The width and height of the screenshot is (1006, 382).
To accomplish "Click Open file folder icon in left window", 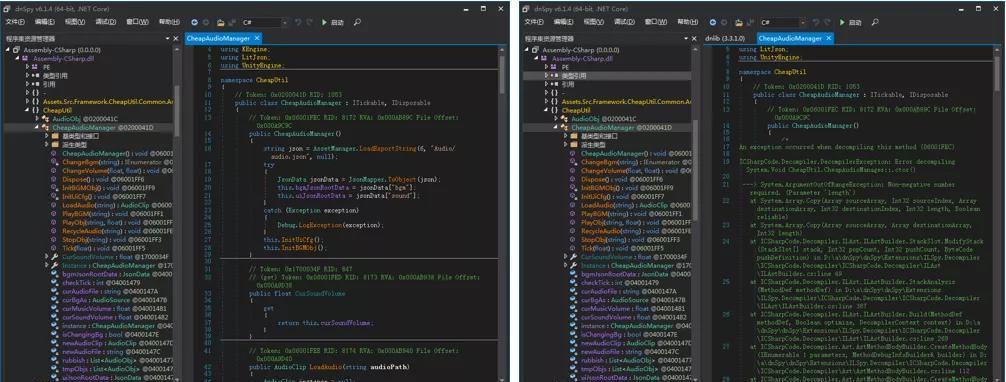I will pos(221,22).
